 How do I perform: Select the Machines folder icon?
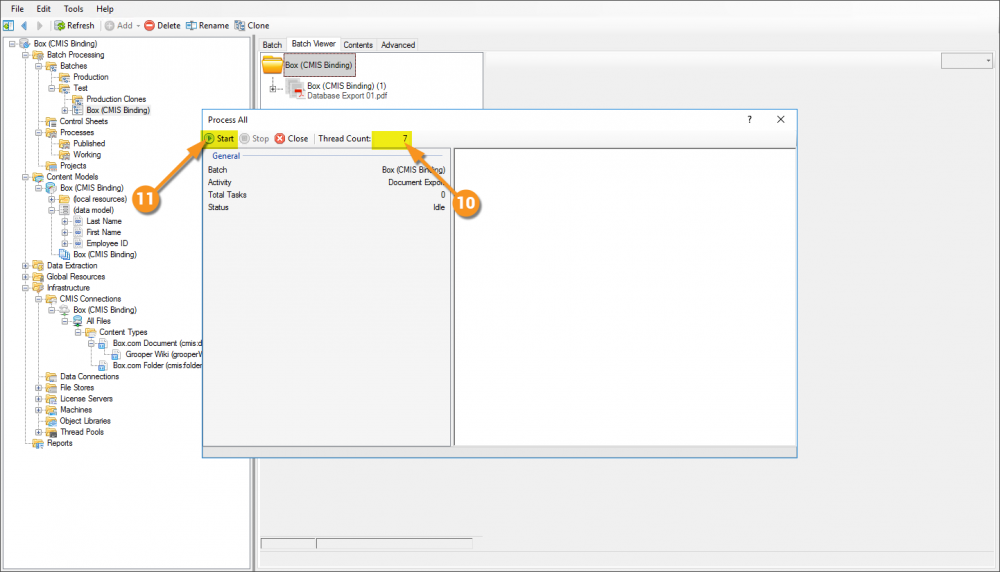coord(51,410)
